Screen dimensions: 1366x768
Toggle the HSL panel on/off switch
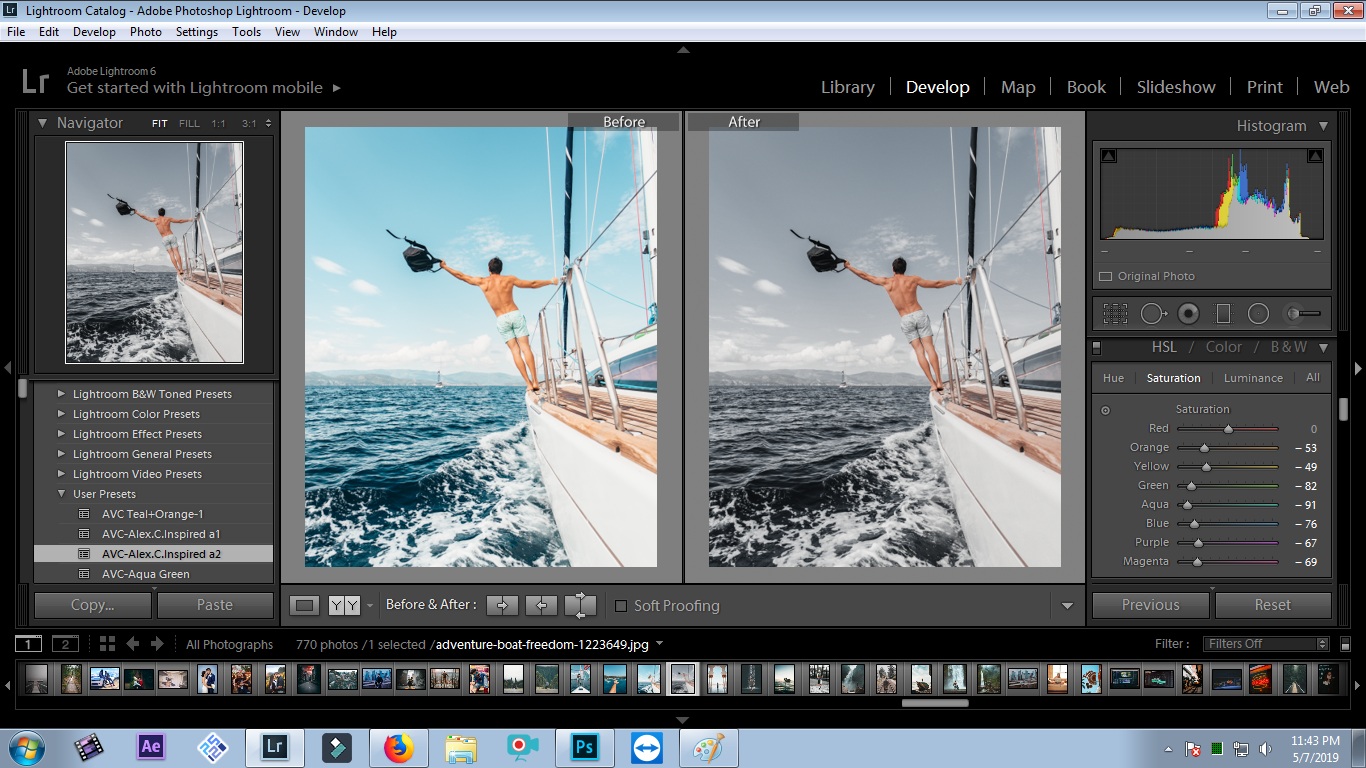pos(1096,348)
